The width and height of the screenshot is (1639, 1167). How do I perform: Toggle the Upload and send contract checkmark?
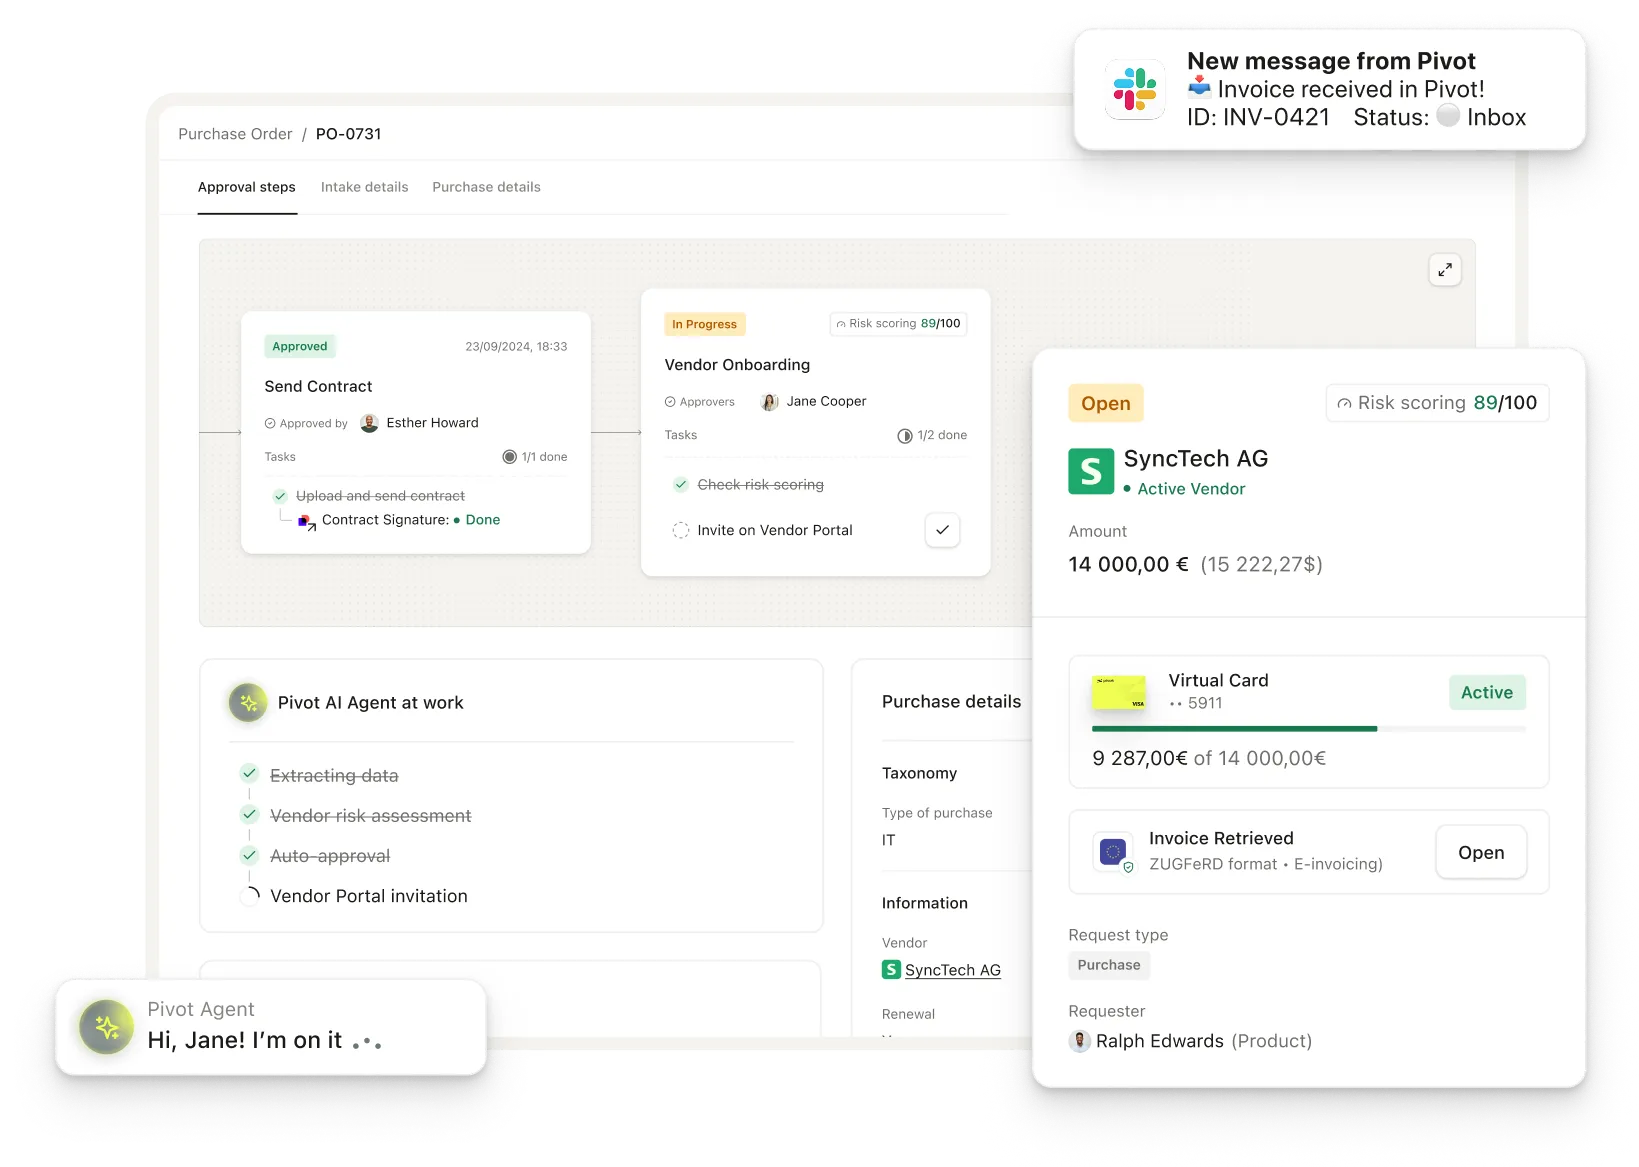point(280,496)
